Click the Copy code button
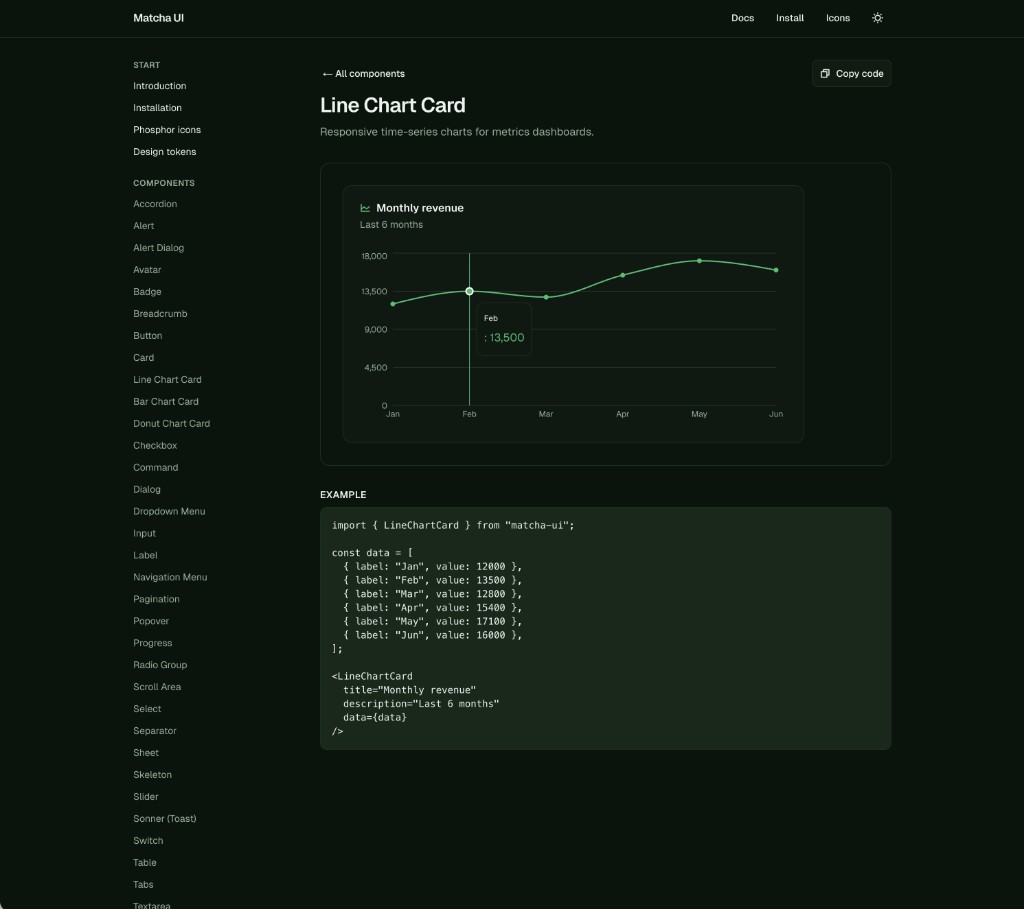Image resolution: width=1024 pixels, height=909 pixels. 851,73
